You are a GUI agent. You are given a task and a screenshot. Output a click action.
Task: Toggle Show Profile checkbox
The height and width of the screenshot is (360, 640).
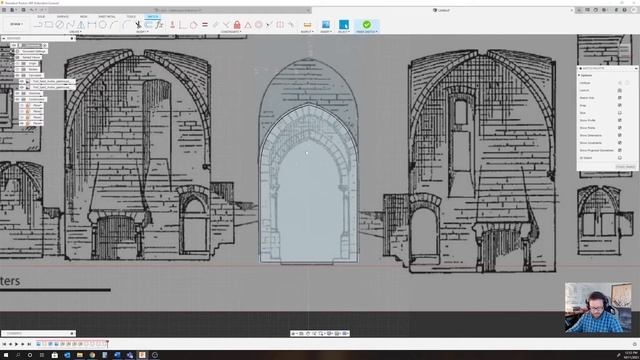click(620, 120)
